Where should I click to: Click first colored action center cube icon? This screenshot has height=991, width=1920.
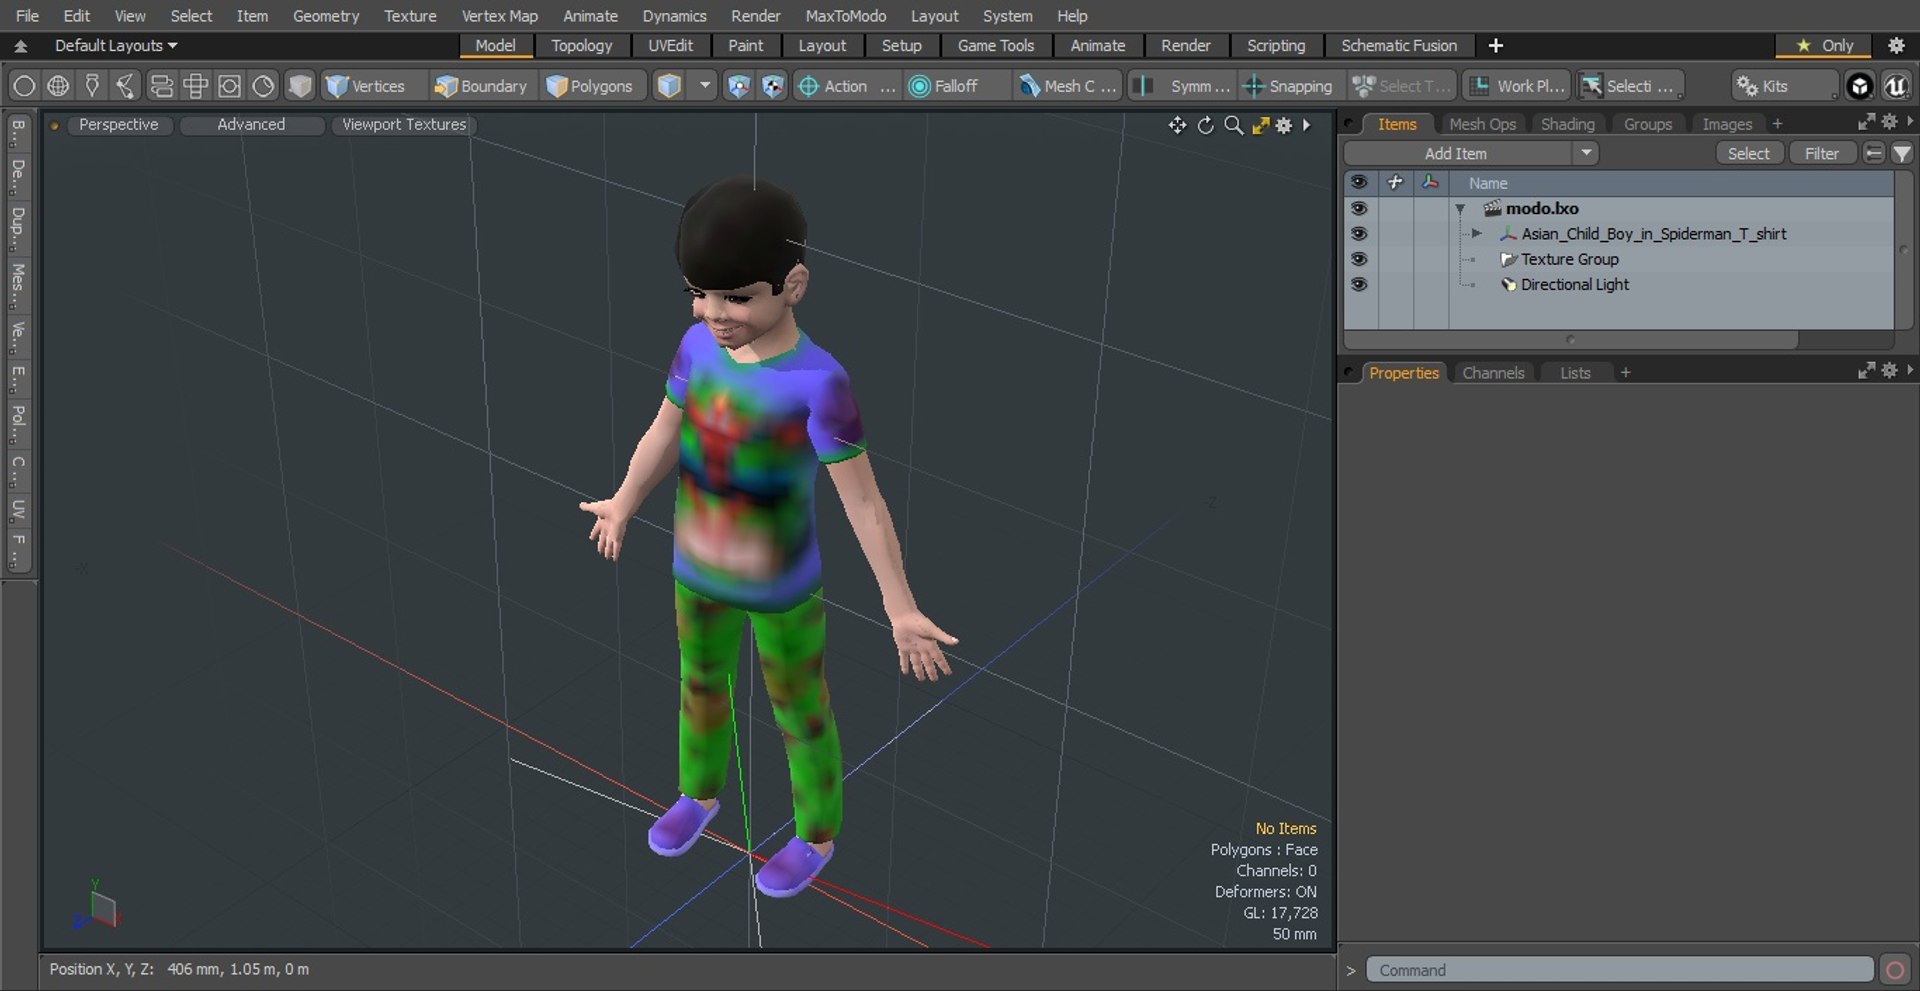tap(738, 86)
